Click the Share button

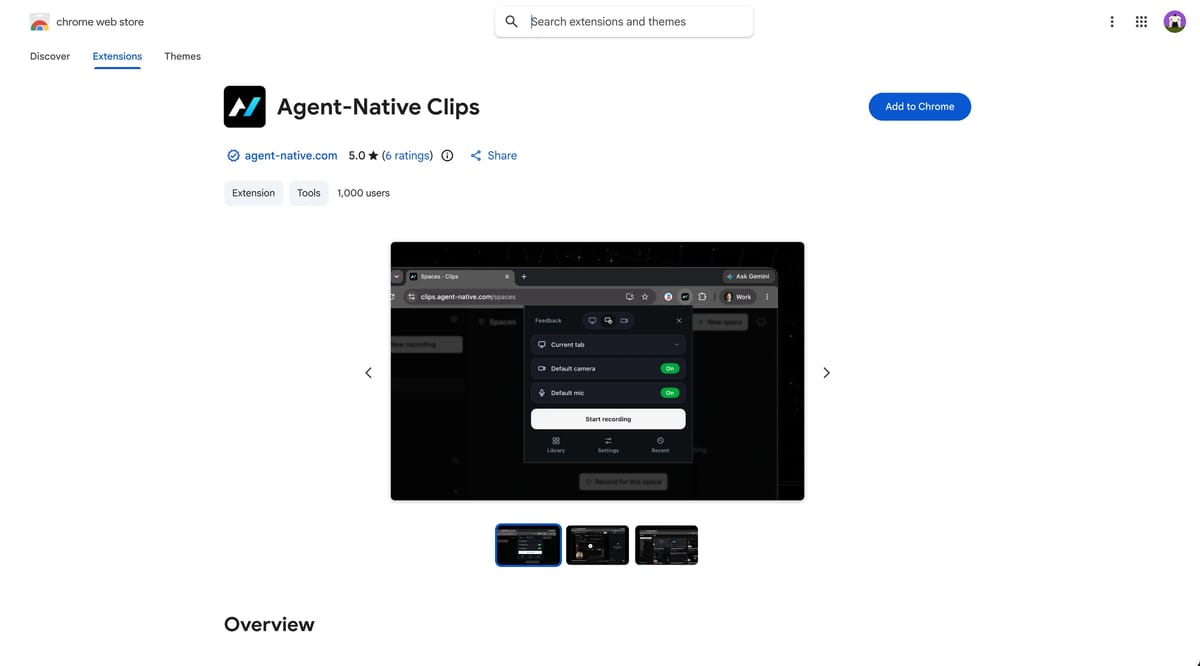[493, 155]
